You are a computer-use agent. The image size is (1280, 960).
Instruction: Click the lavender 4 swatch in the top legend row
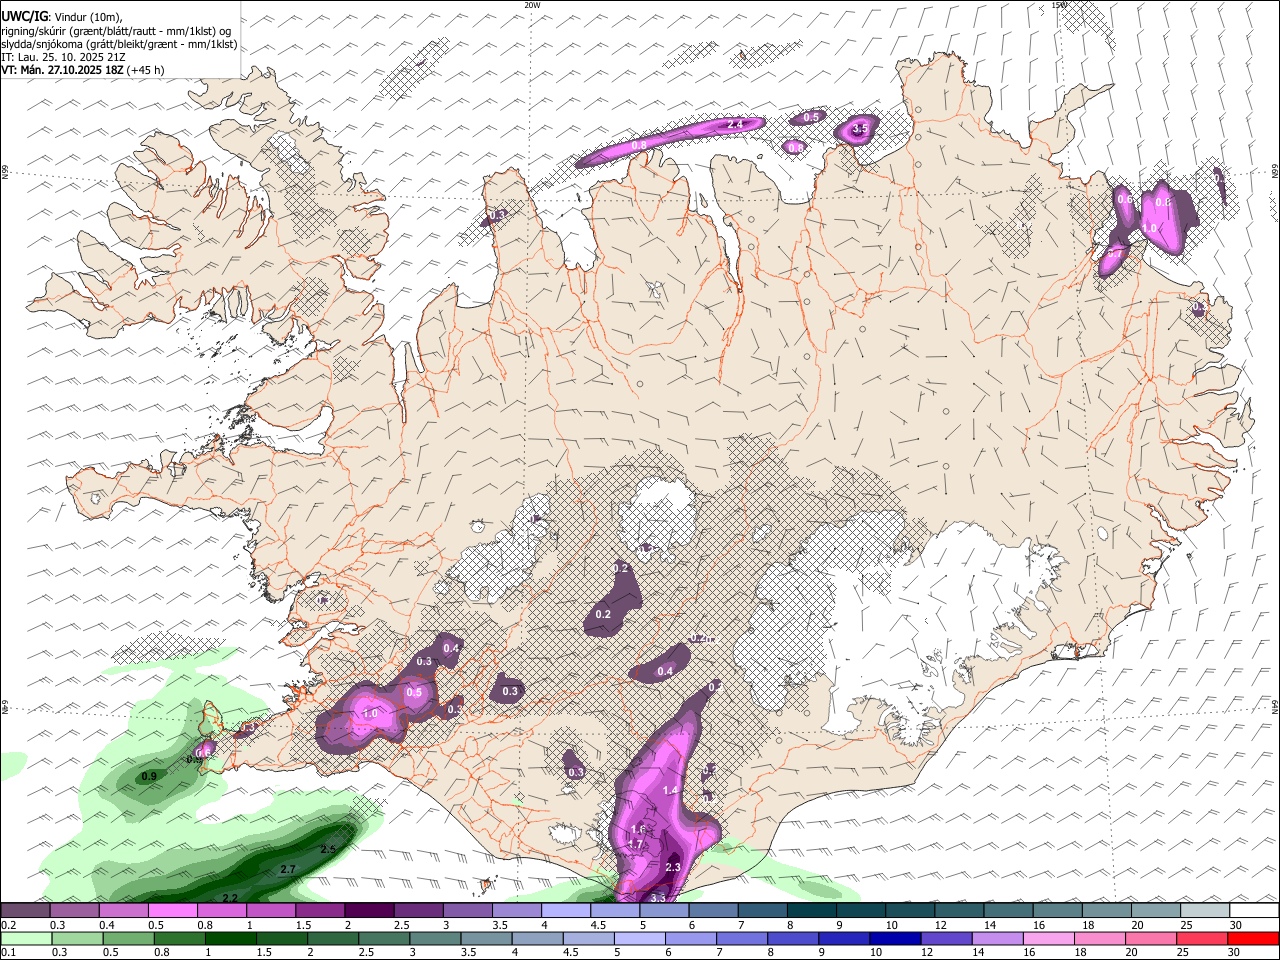coord(565,911)
